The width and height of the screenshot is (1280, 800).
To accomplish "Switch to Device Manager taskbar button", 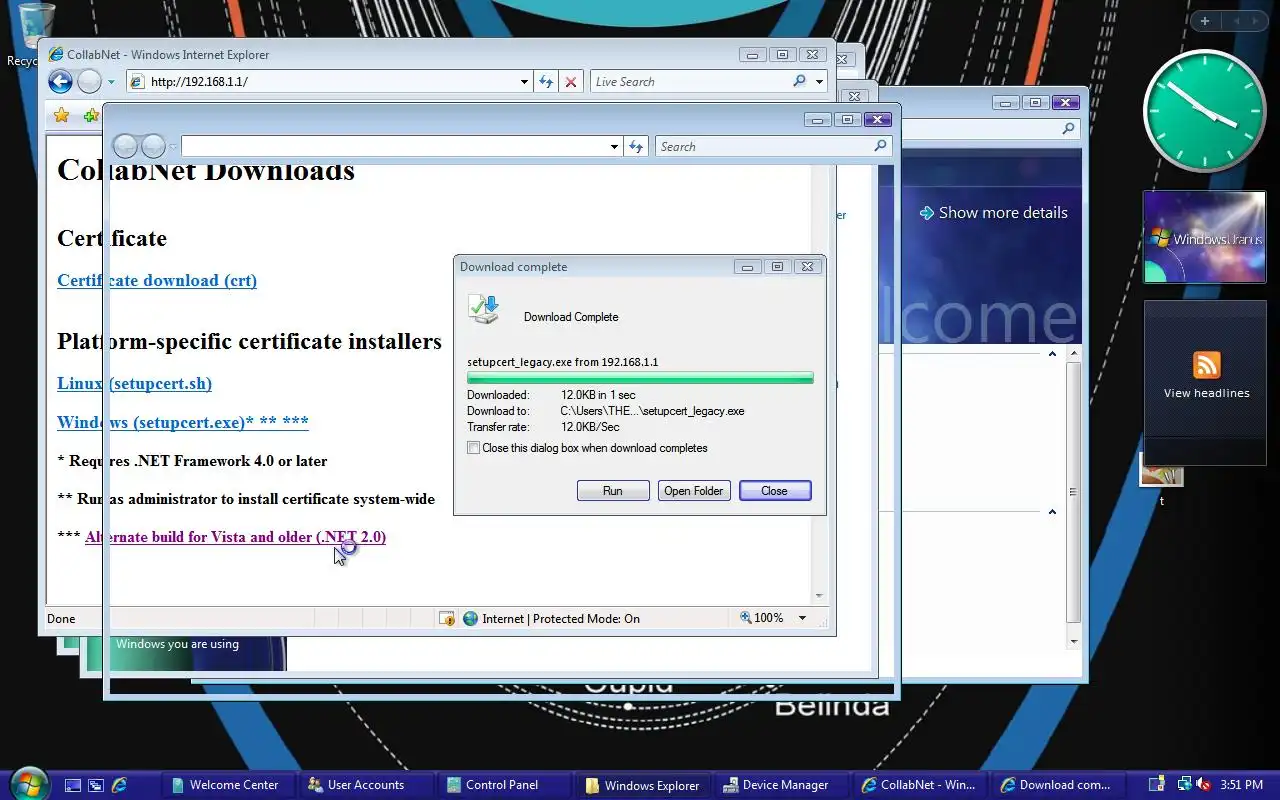I will pos(781,785).
